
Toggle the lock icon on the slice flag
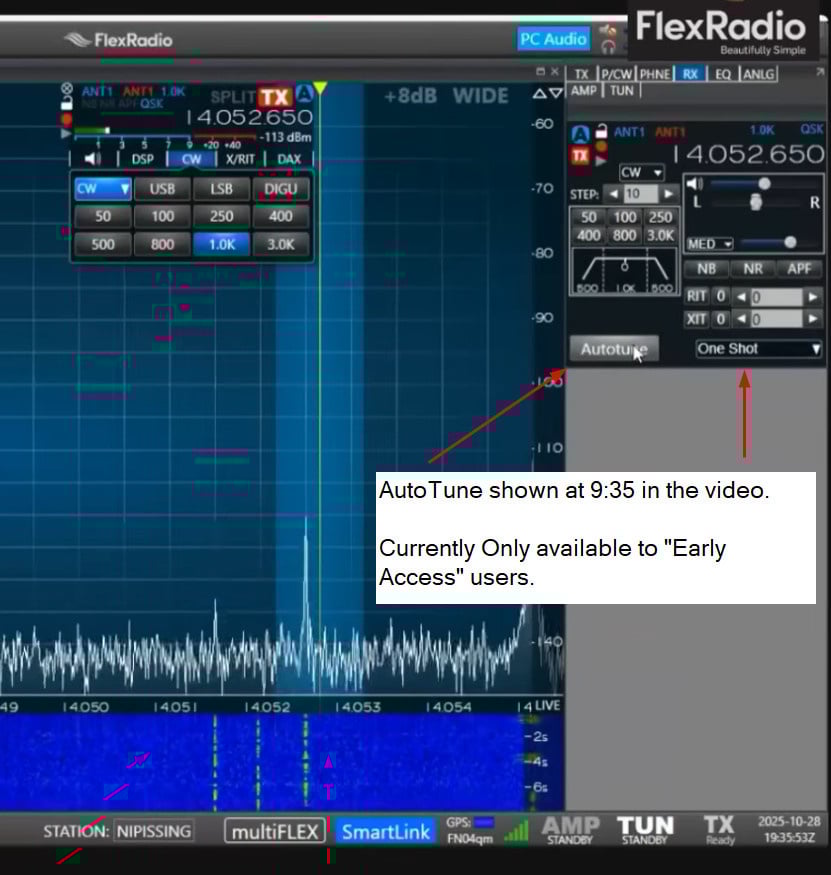click(x=66, y=103)
